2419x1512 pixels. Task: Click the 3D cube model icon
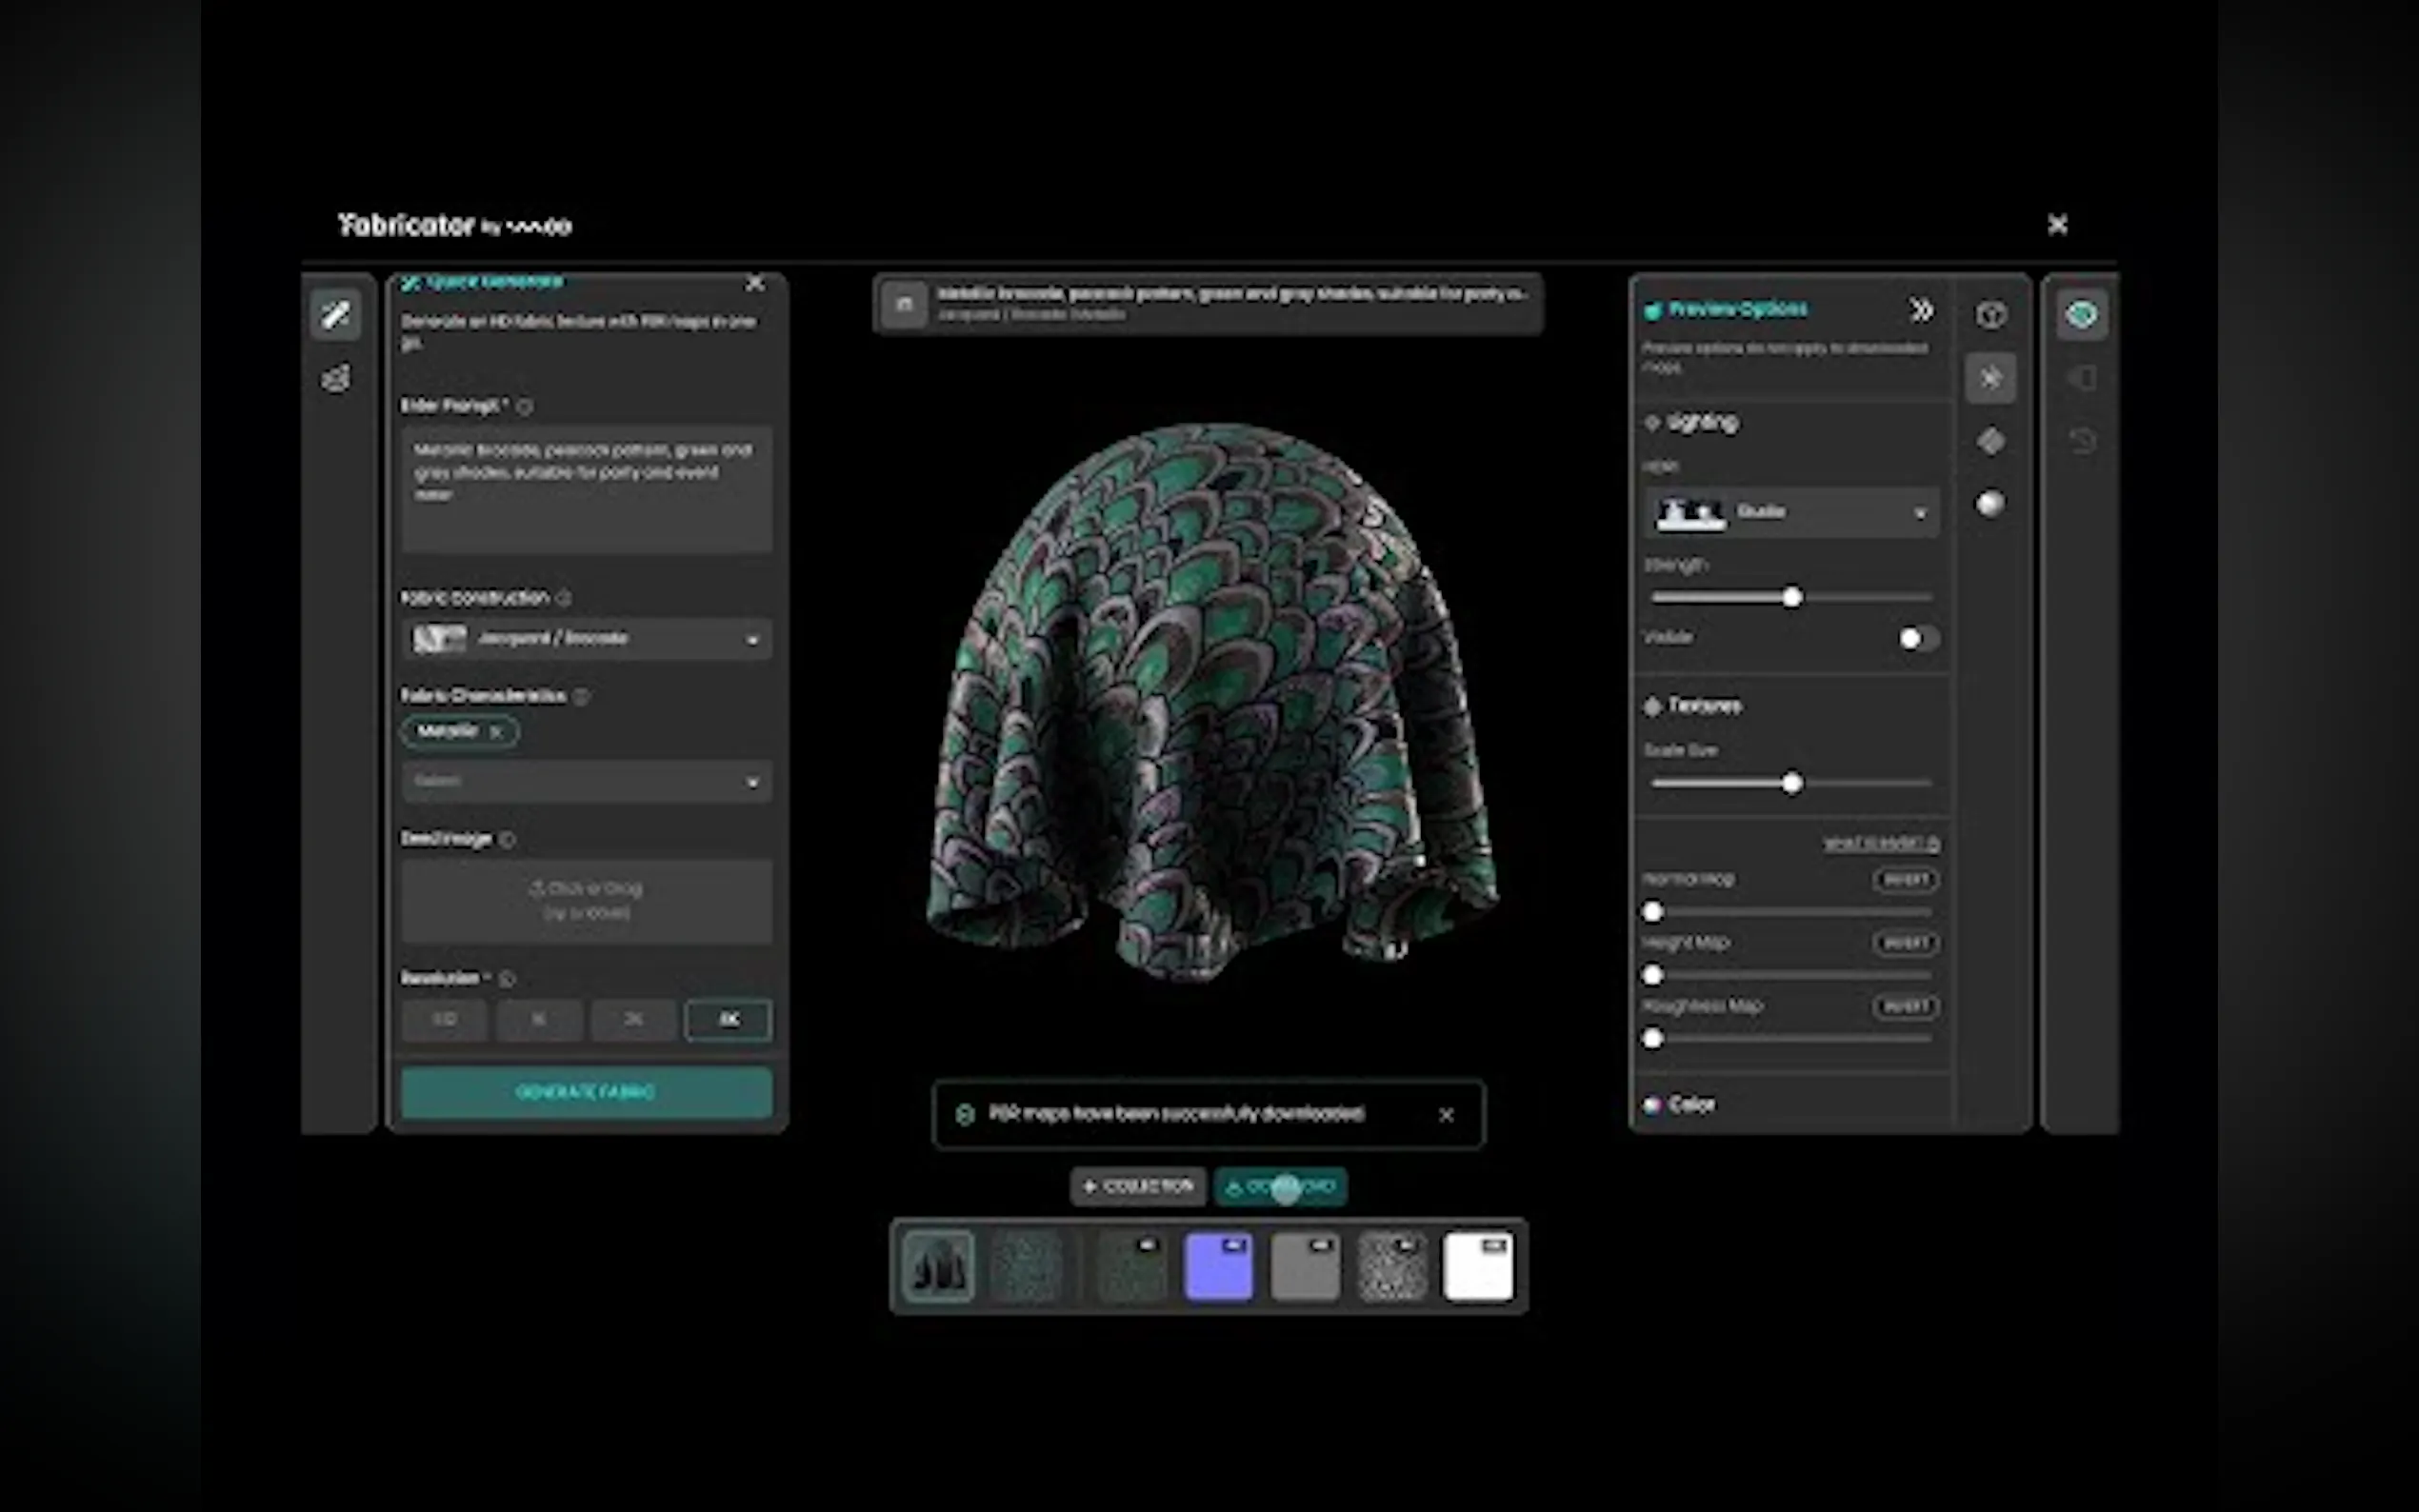tap(1991, 315)
